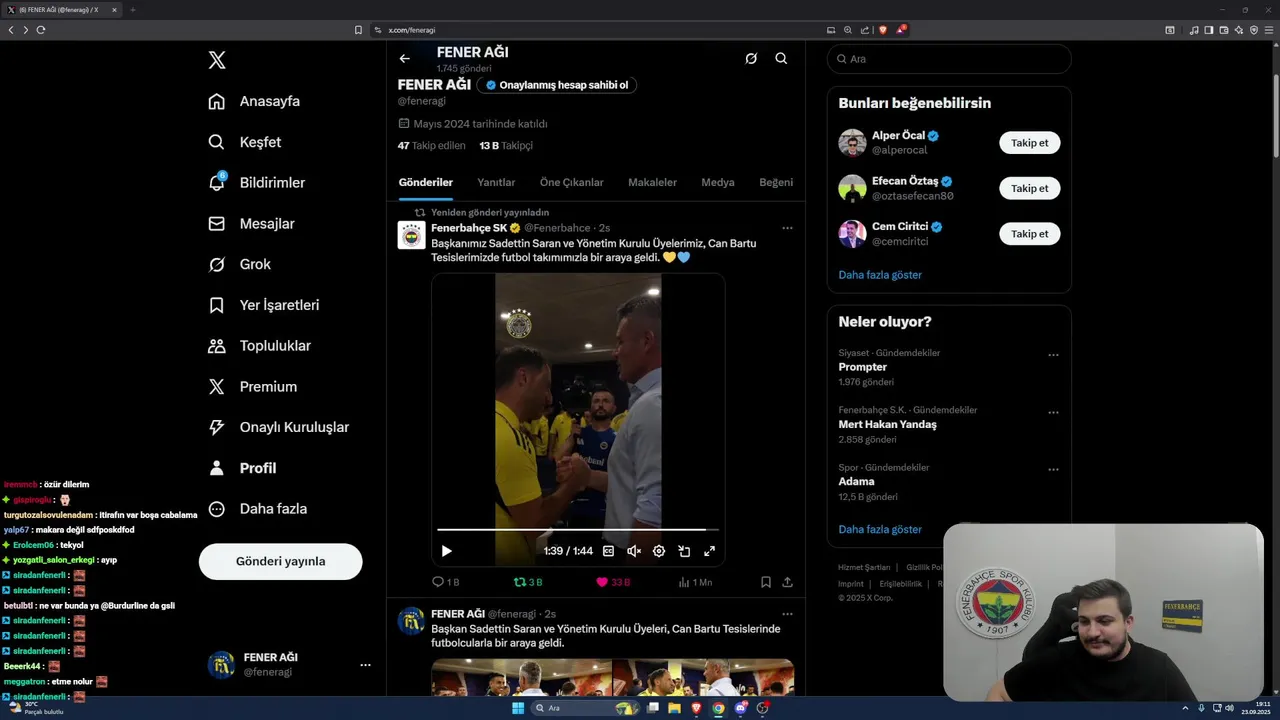Open Mesajlar messages
Screen dimensions: 1280x720
click(251, 224)
